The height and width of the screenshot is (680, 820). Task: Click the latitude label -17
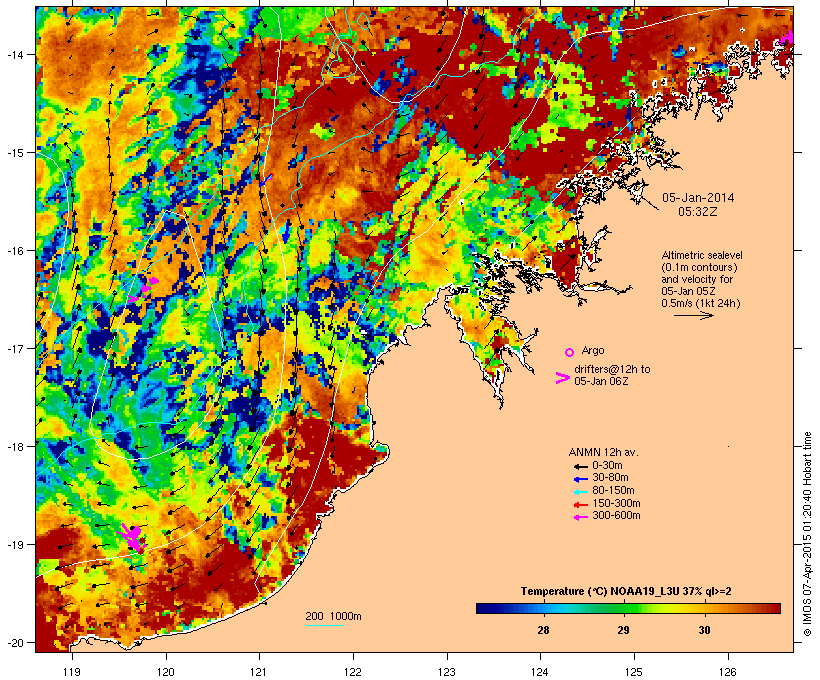tap(15, 348)
